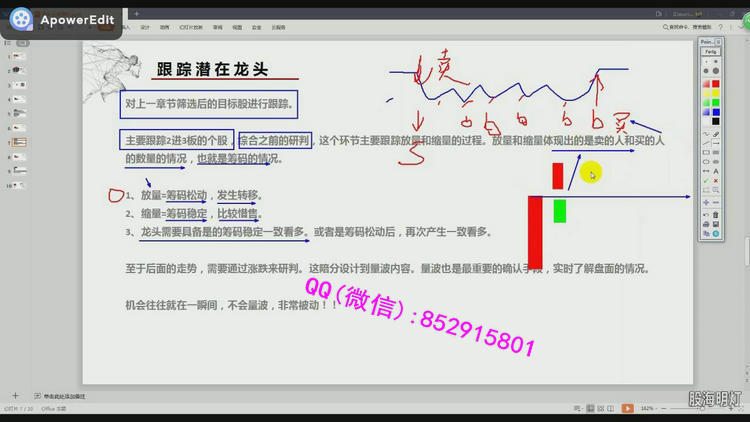Screen dimensions: 750x422
Task: Click the trash icon to clear annotations
Action: (716, 213)
